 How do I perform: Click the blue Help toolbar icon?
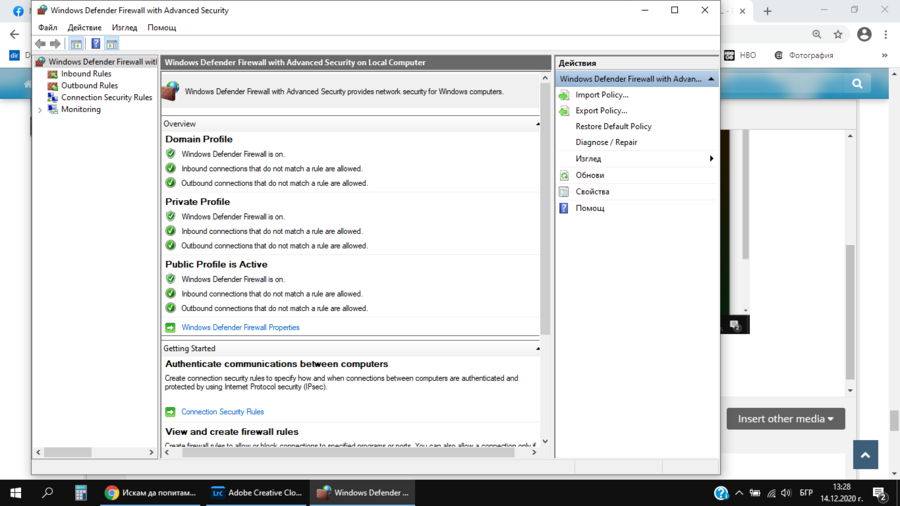click(x=95, y=44)
